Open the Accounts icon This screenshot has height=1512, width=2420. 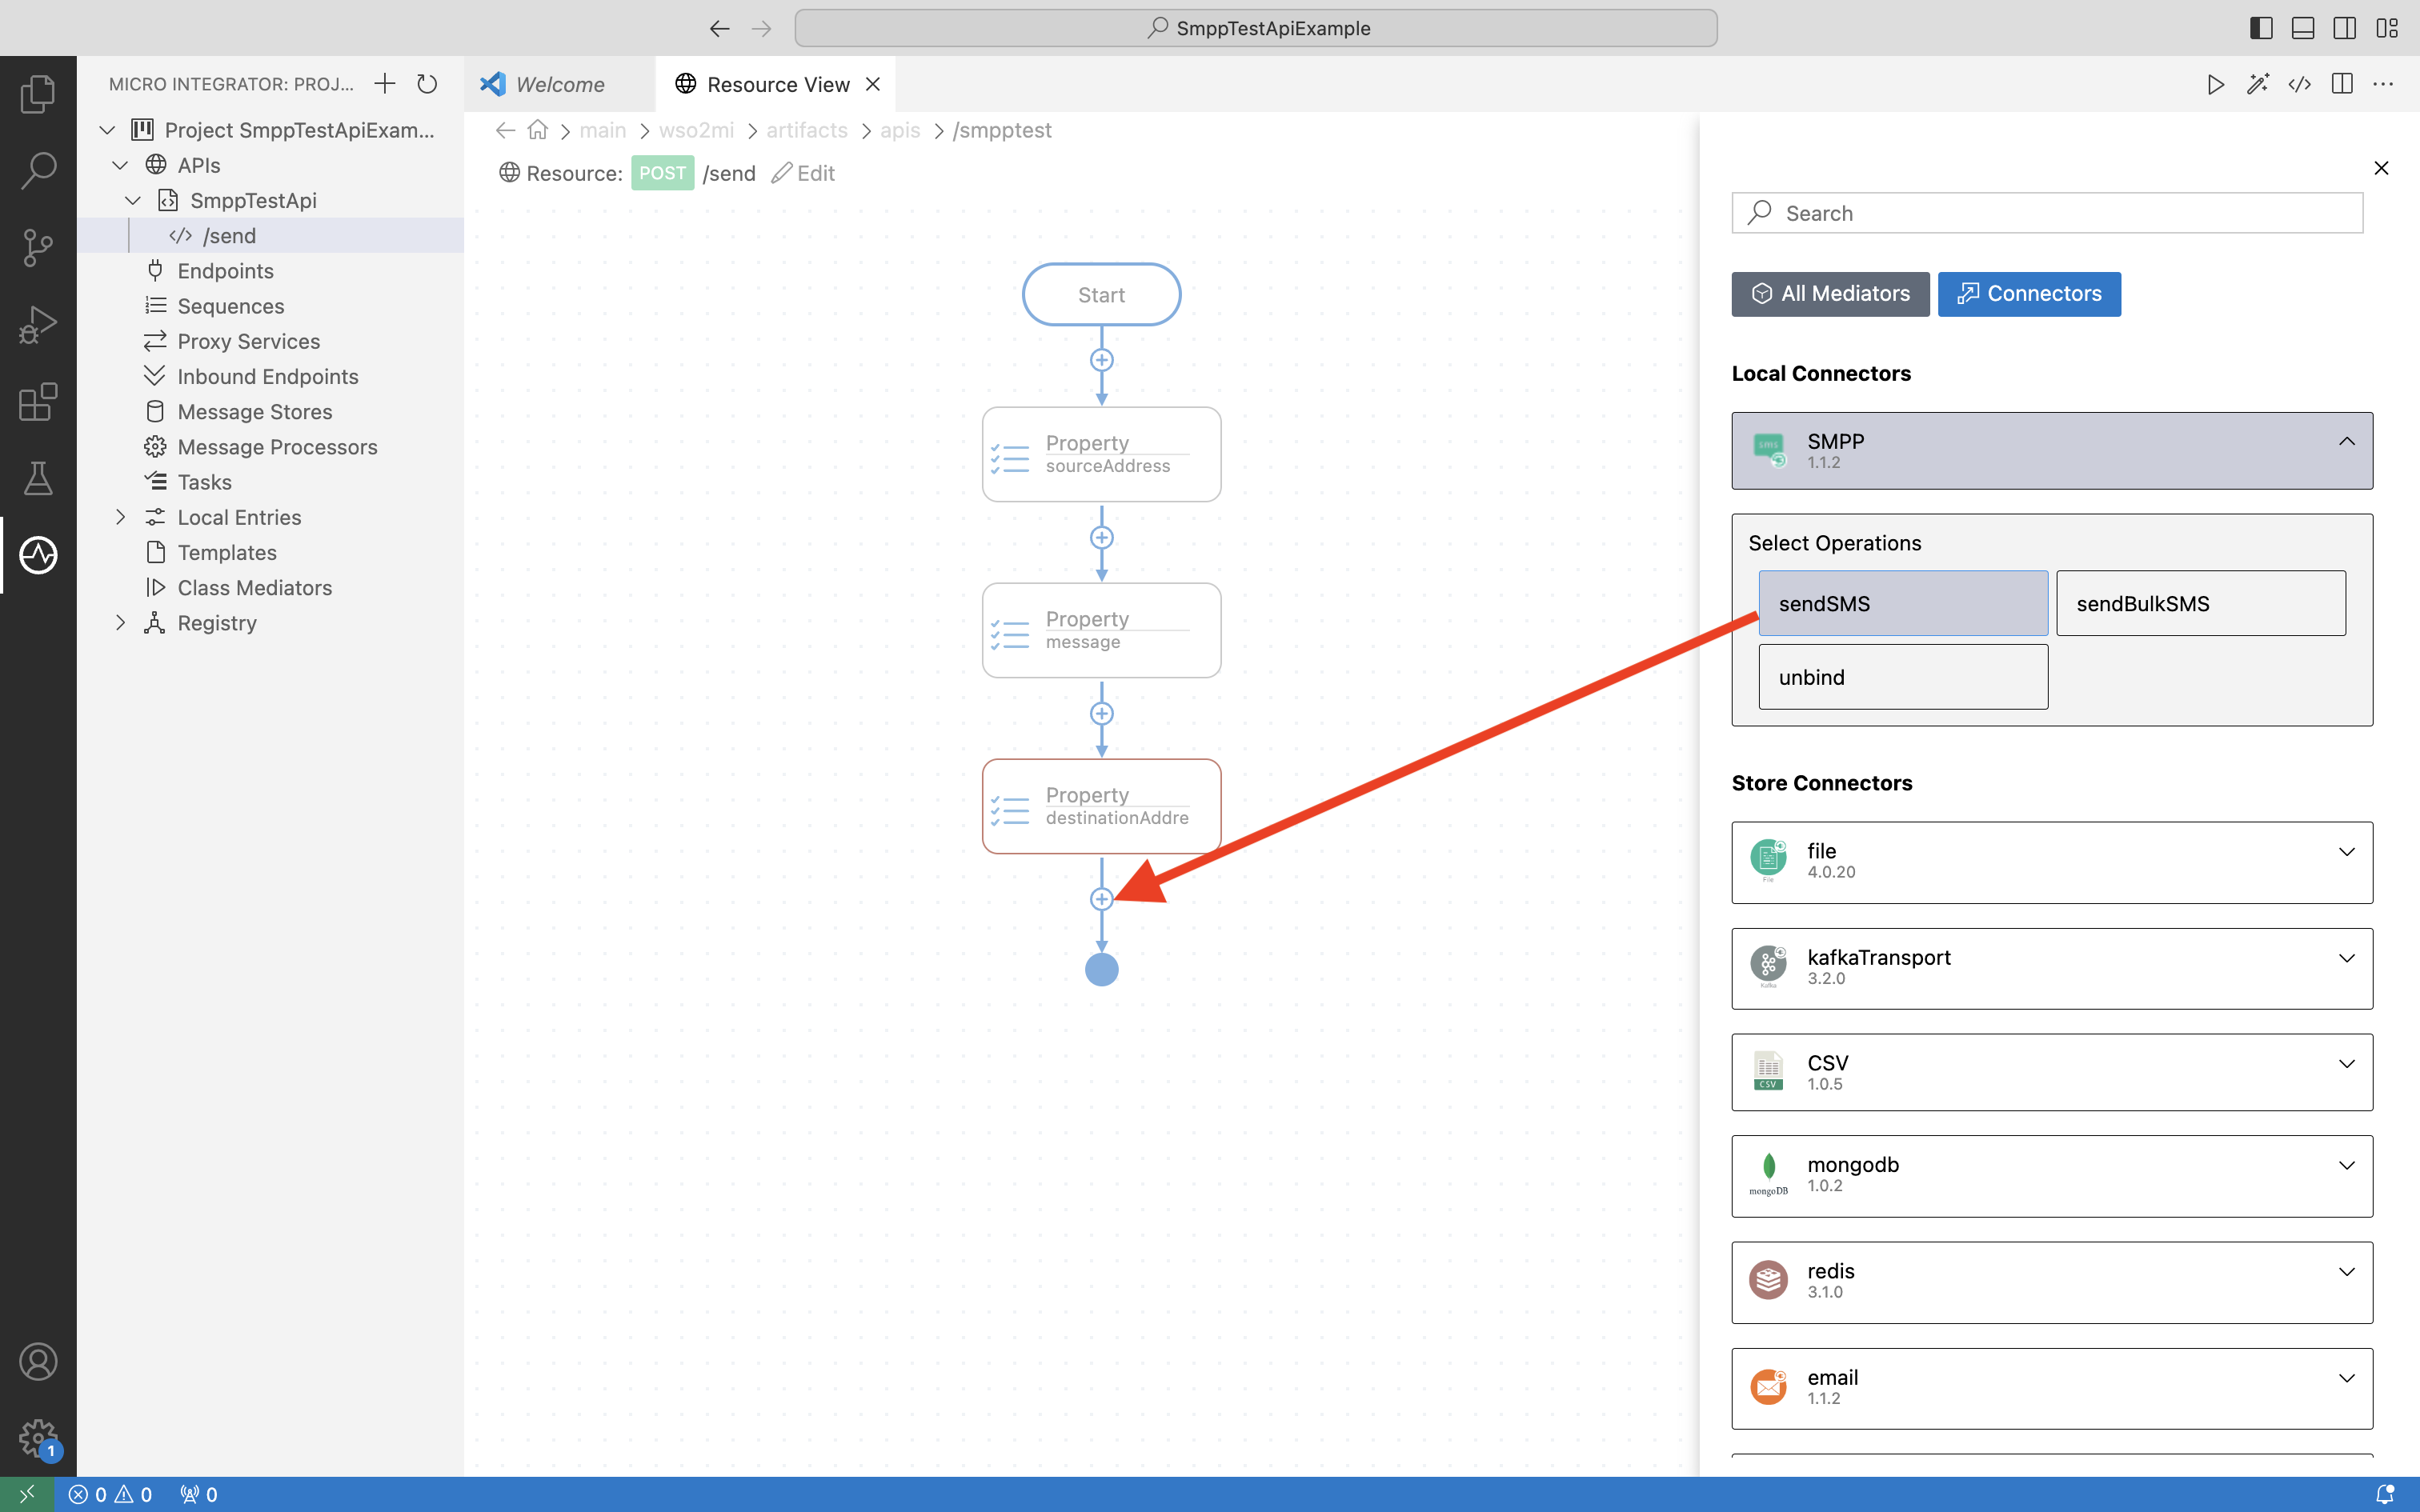[x=38, y=1362]
